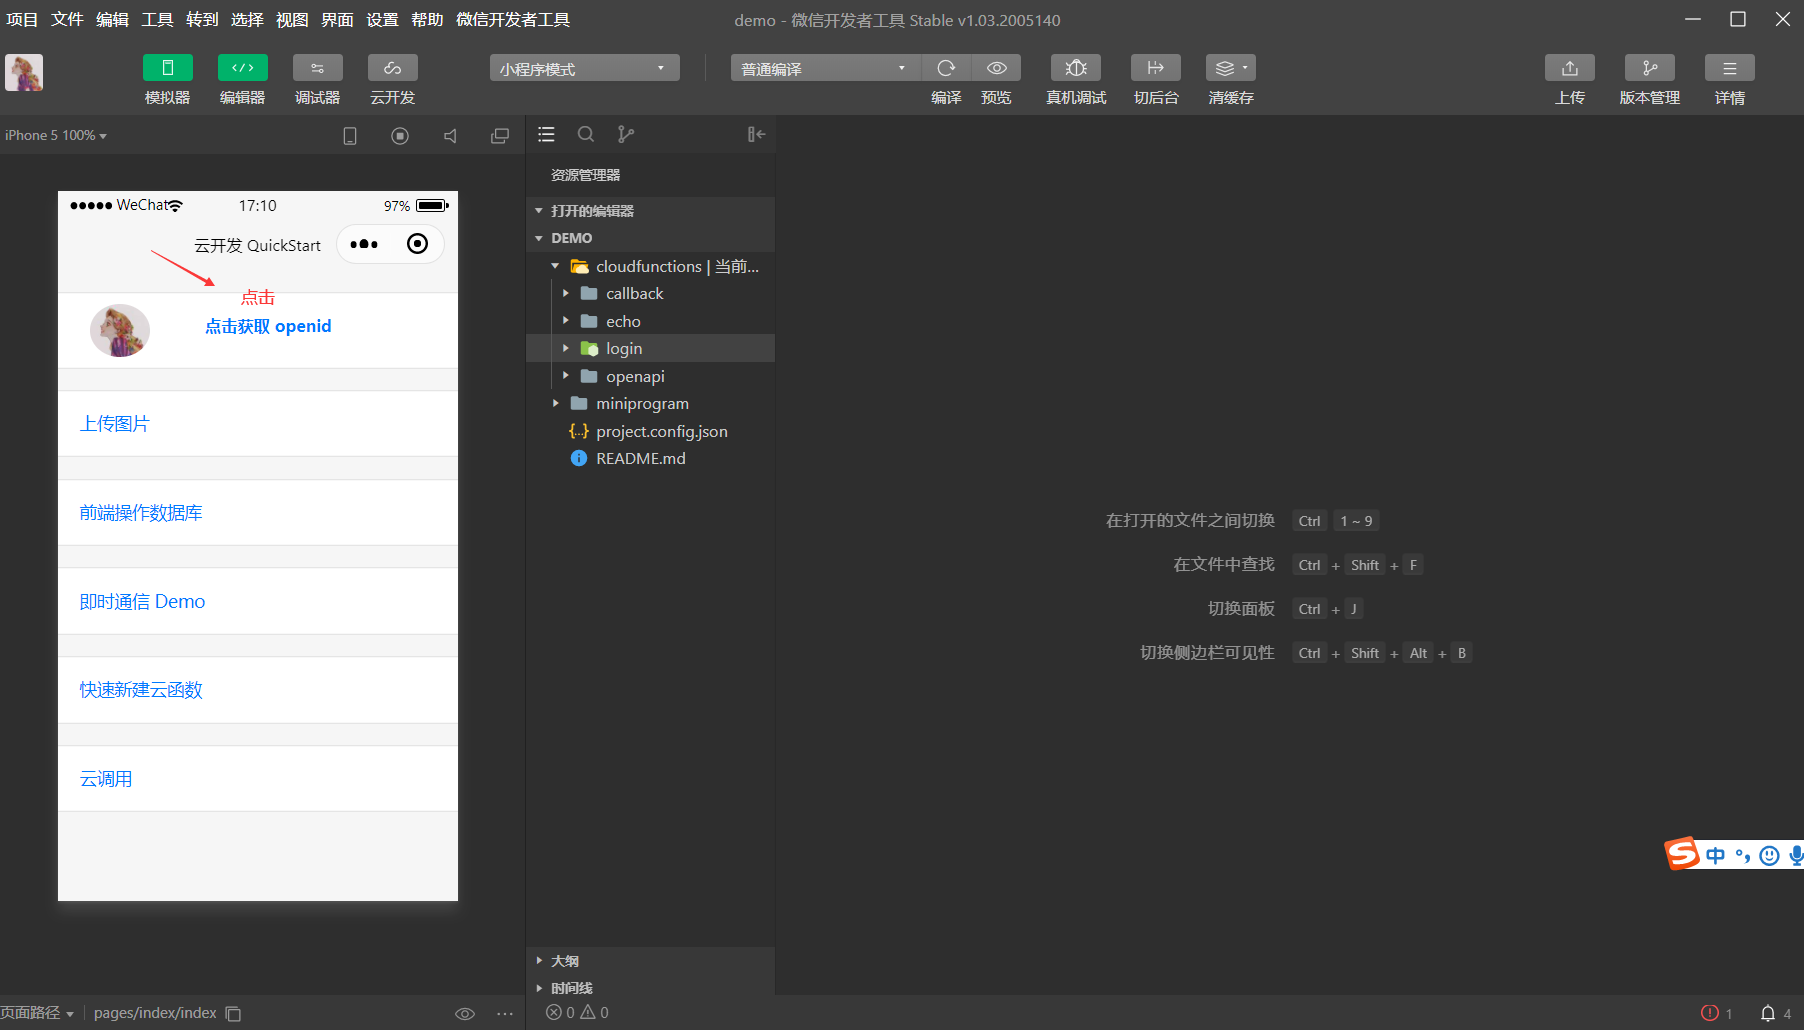Open the status bar three-dots more options
Image resolution: width=1804 pixels, height=1030 pixels.
[505, 1014]
